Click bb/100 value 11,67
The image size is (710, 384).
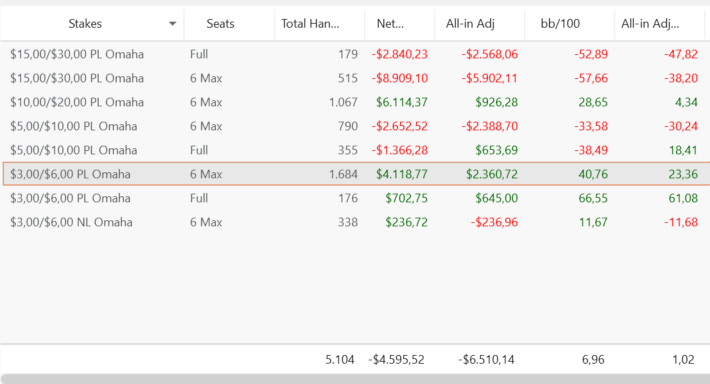tap(593, 222)
